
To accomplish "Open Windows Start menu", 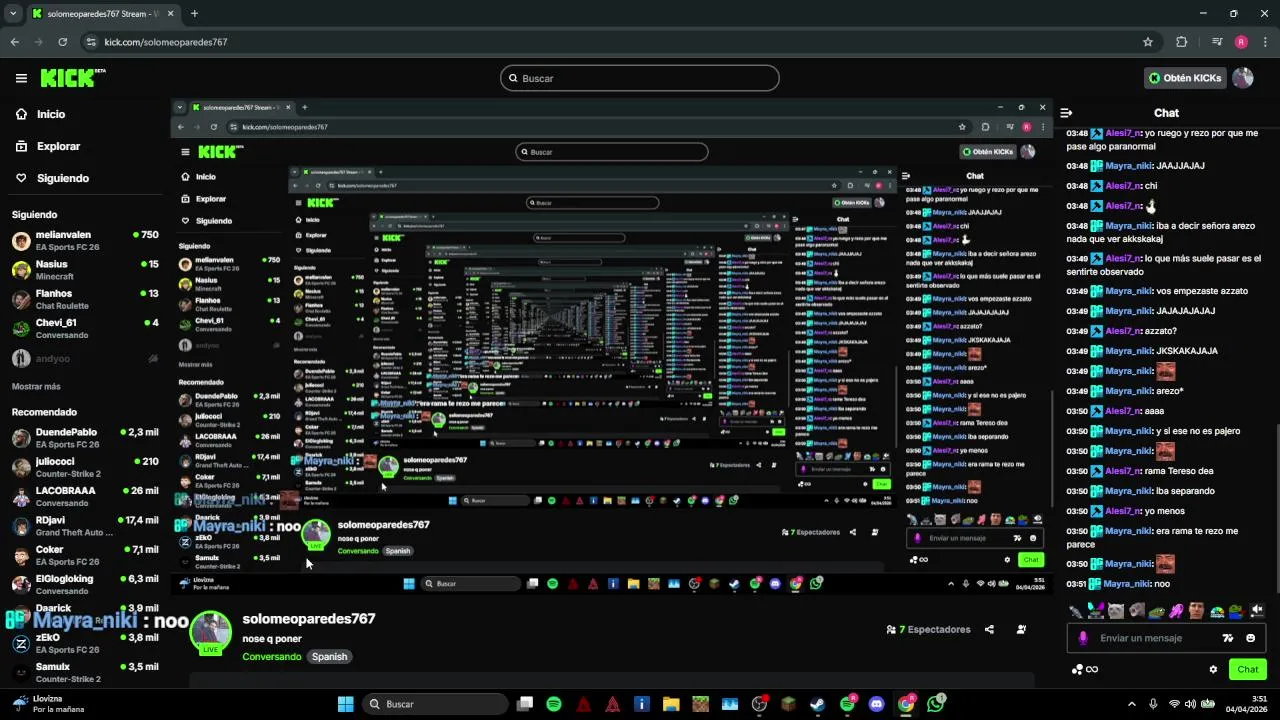I will coord(346,704).
